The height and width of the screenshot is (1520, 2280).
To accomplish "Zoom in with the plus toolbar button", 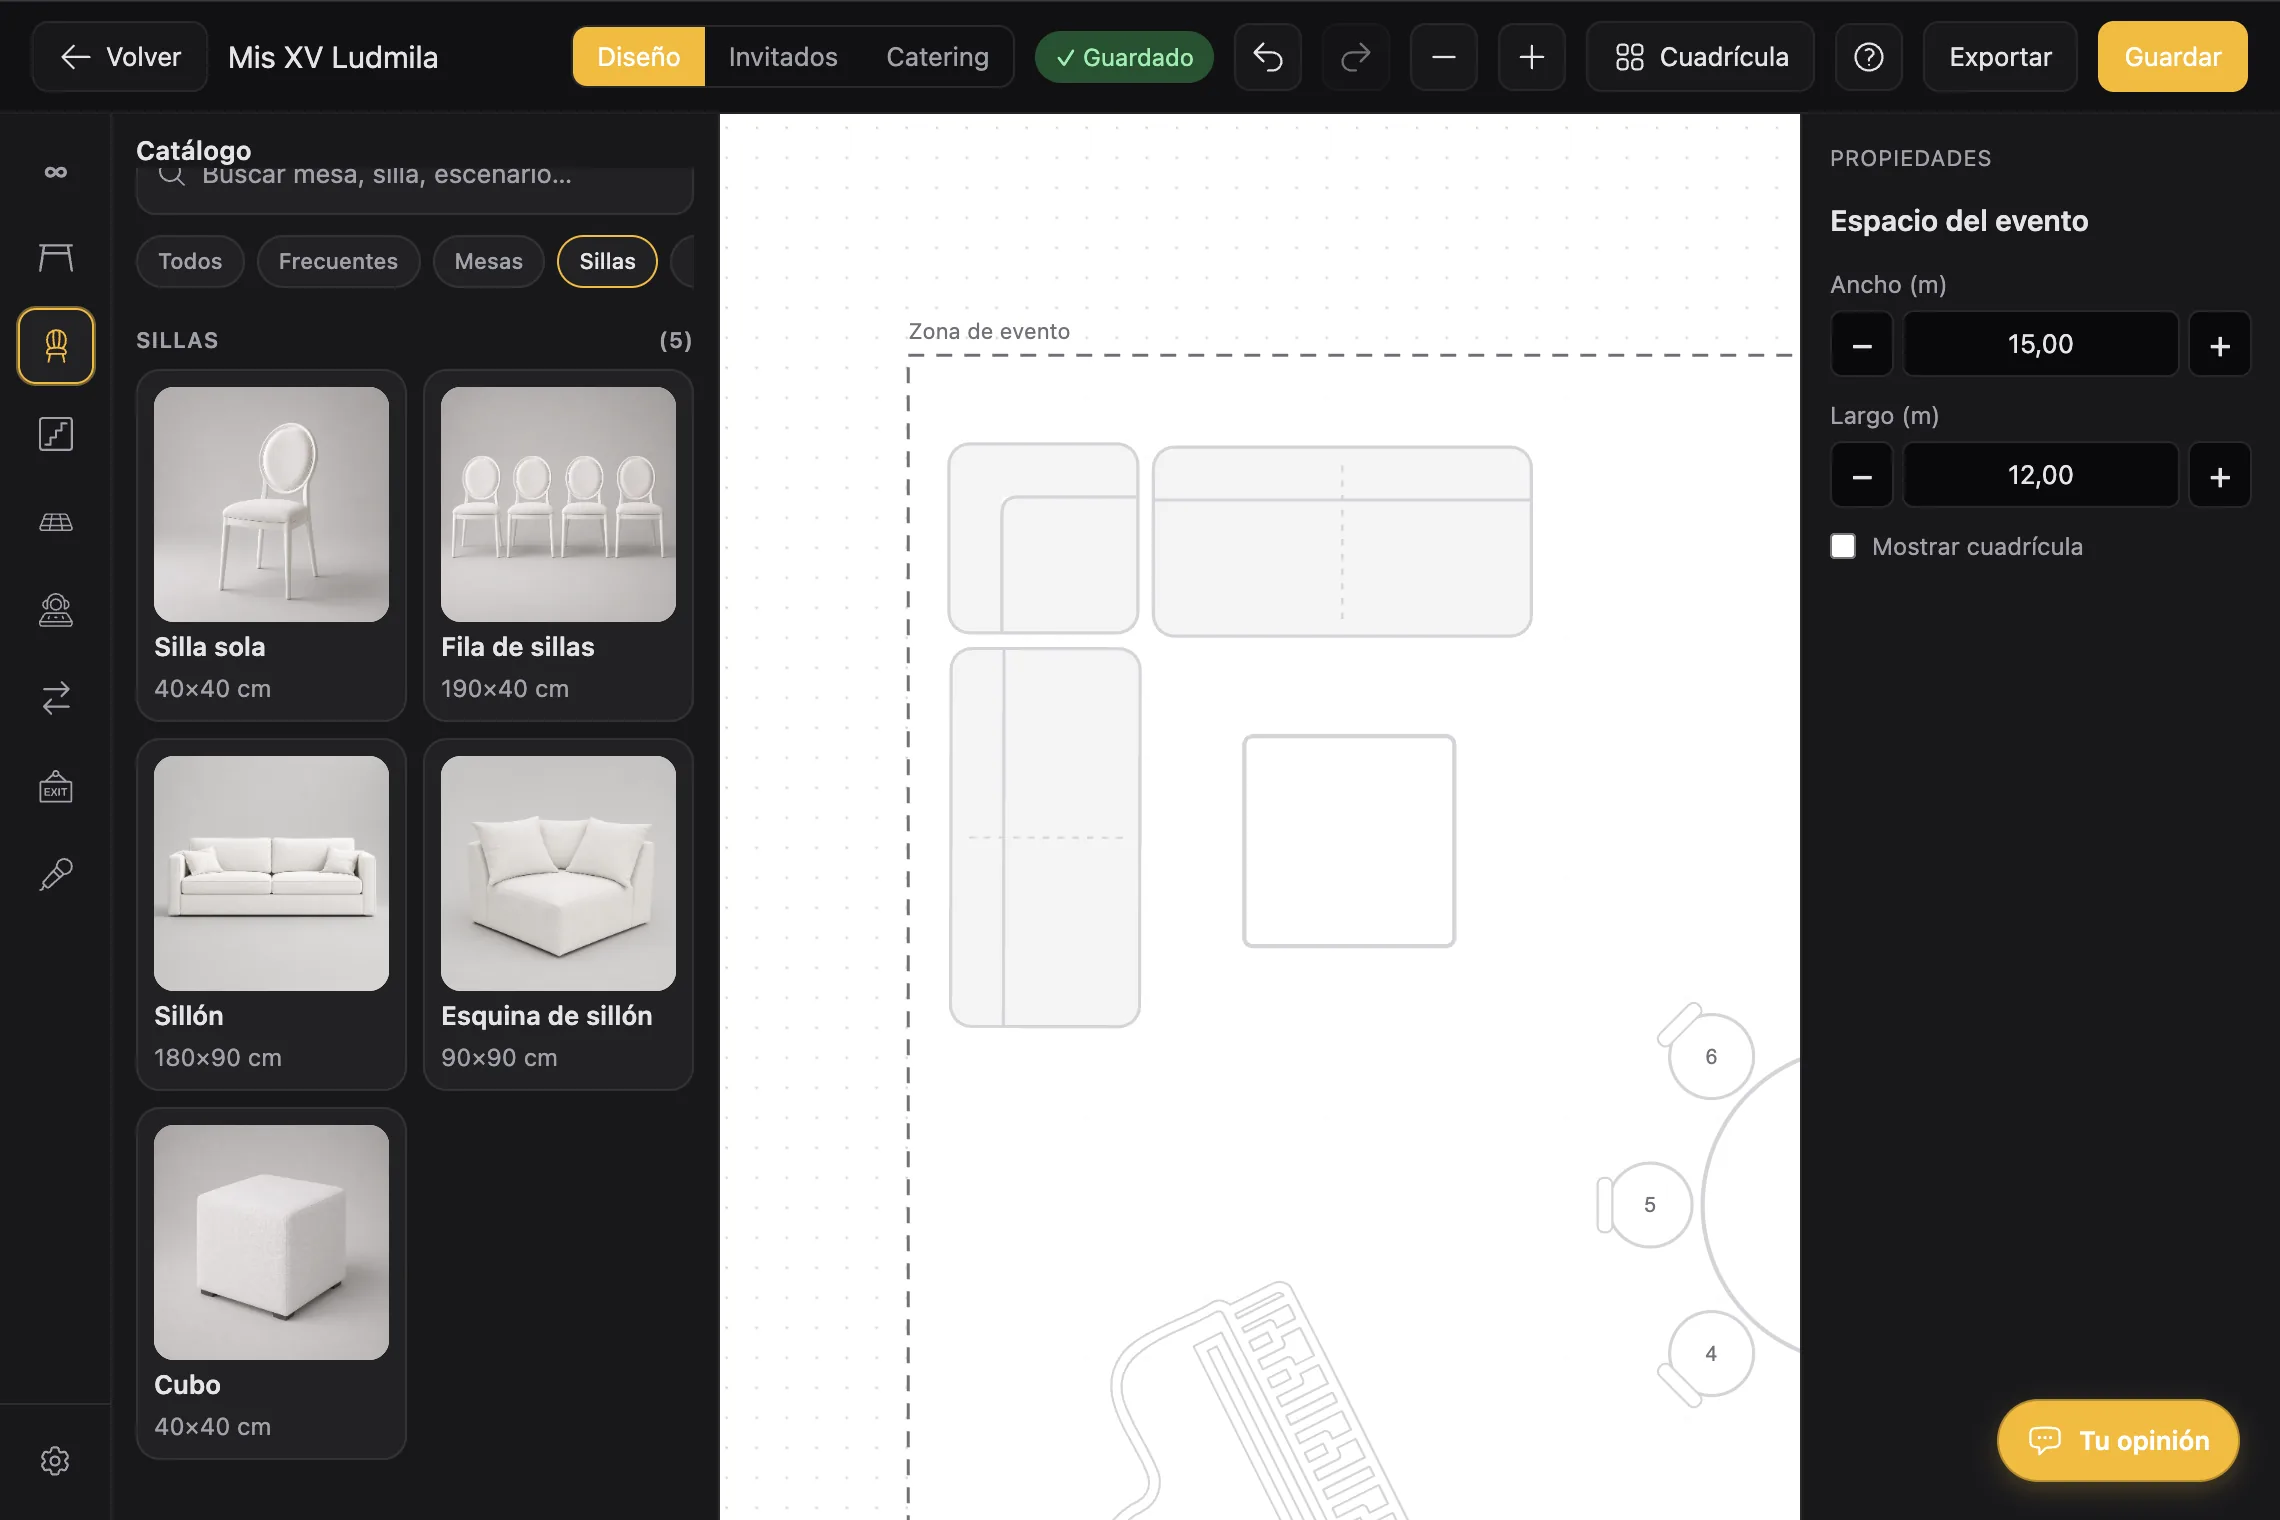I will [1532, 57].
